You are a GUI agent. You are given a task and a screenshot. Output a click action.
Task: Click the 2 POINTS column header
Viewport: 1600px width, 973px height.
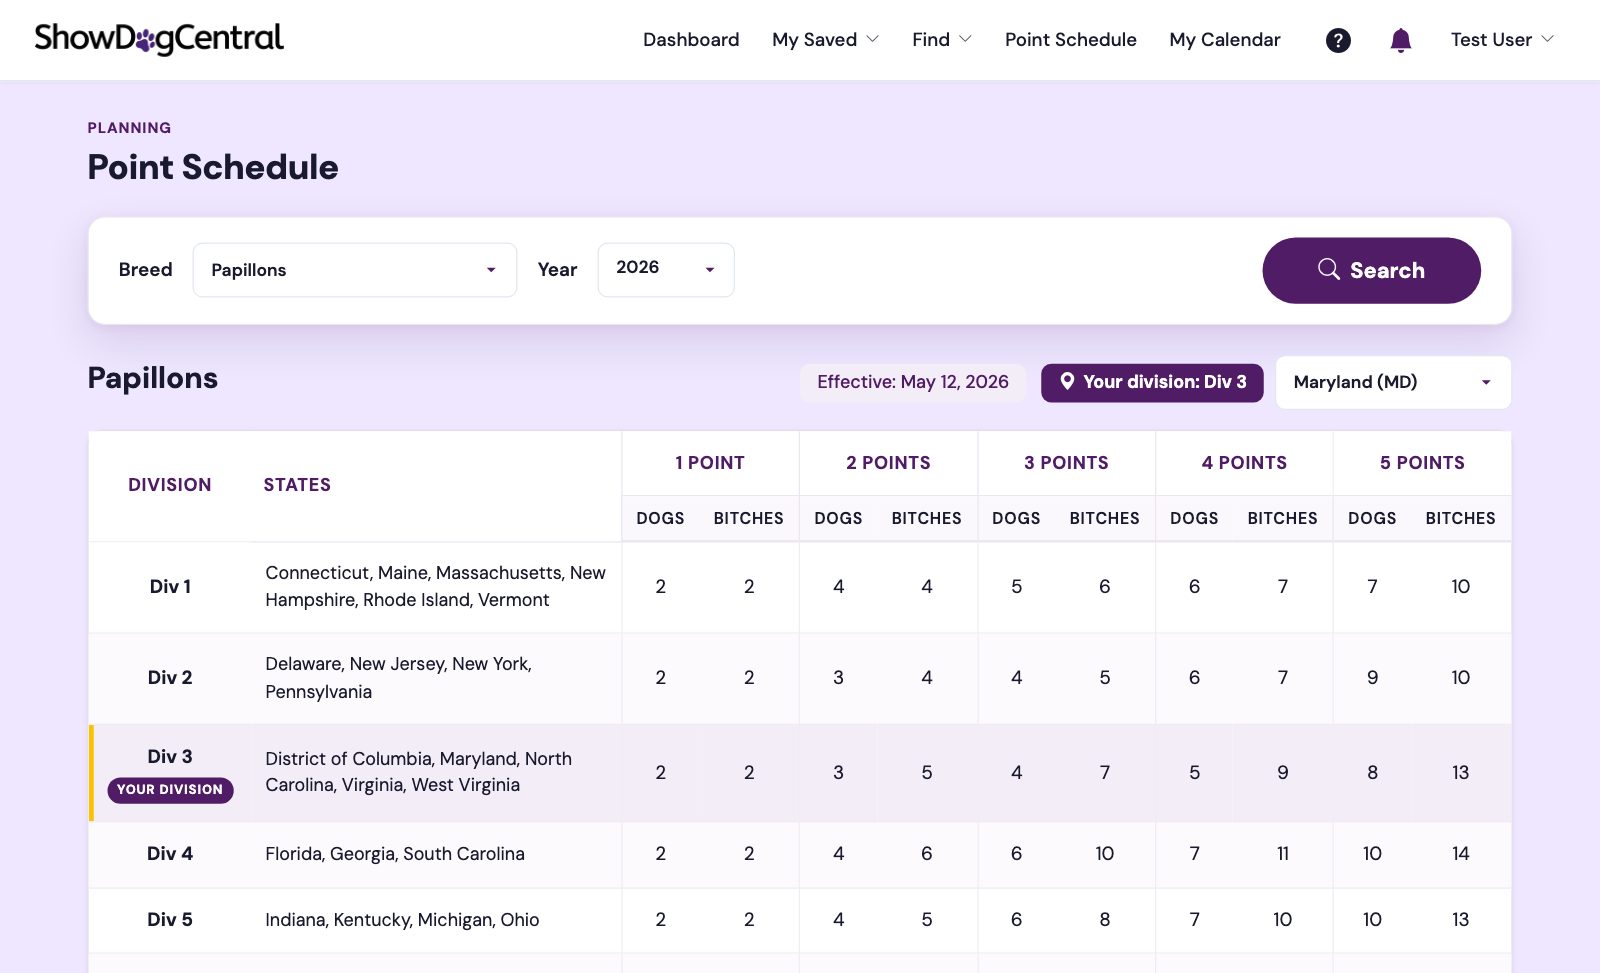pyautogui.click(x=888, y=463)
